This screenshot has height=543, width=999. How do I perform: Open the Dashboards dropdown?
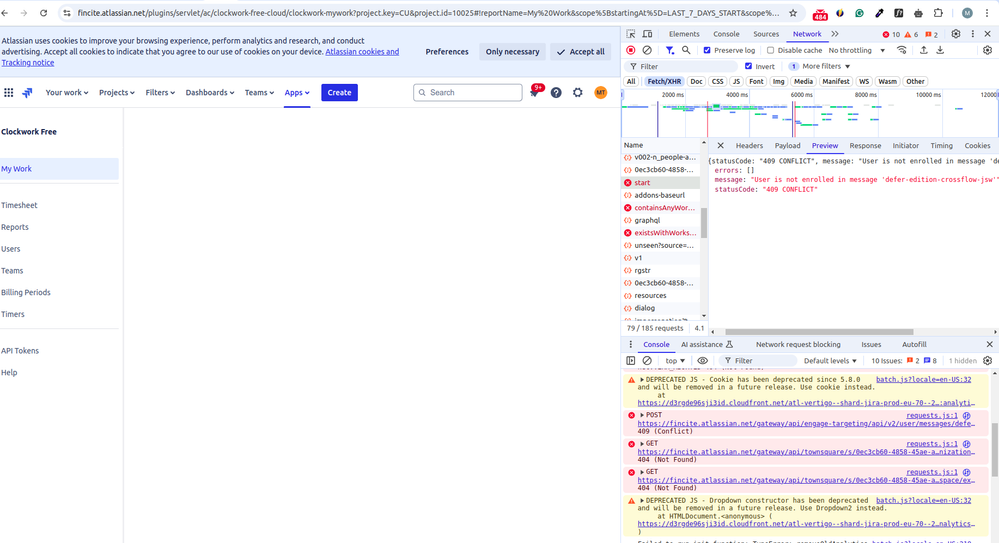click(x=210, y=92)
